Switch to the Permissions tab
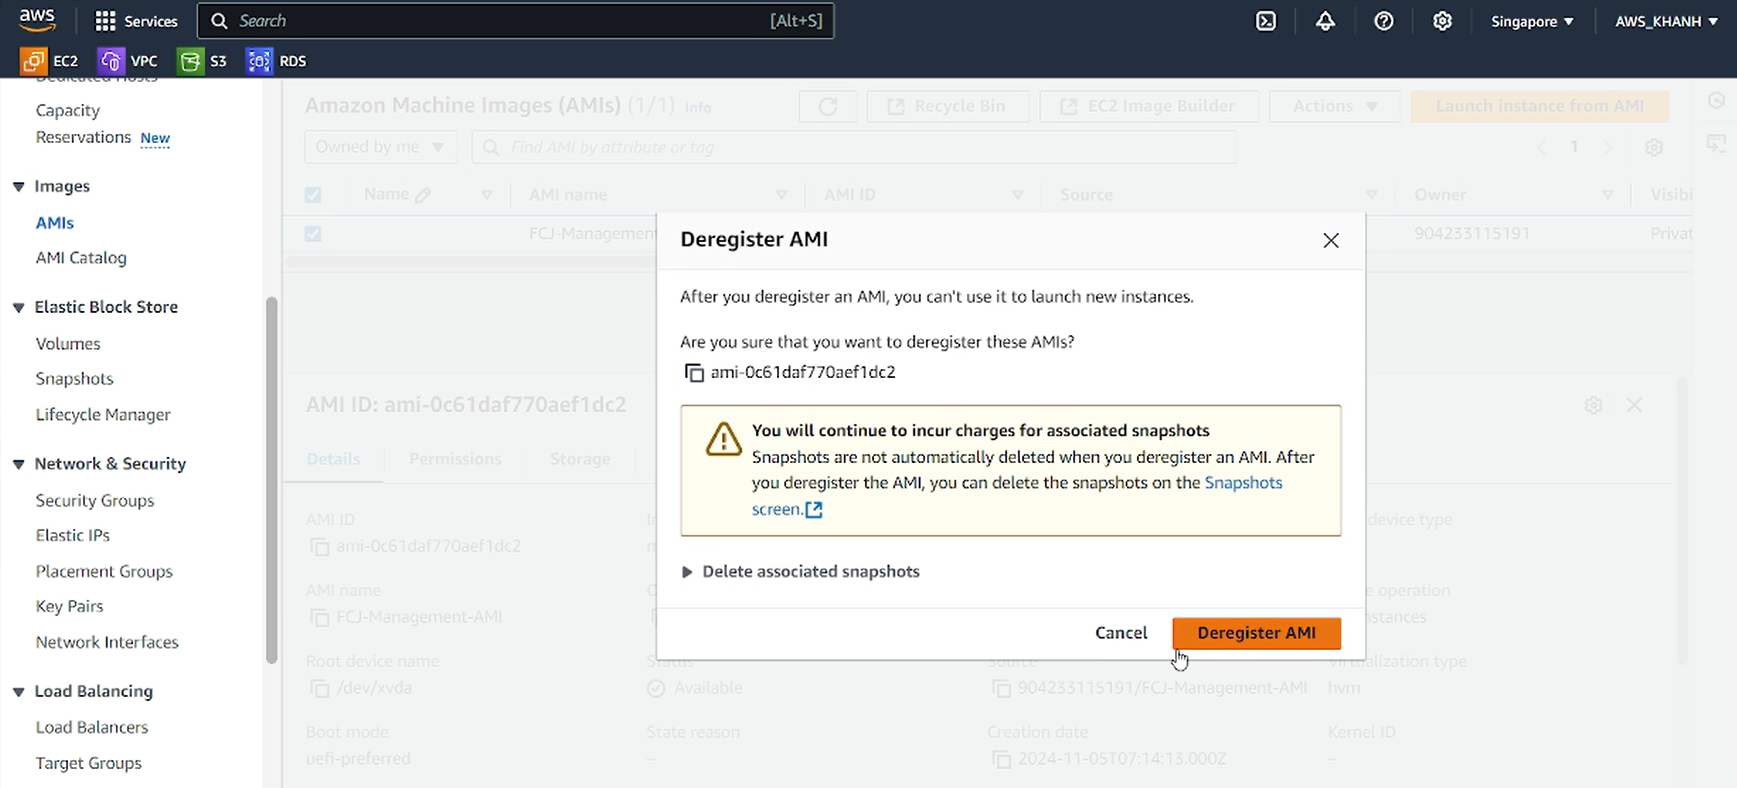1737x788 pixels. (x=455, y=459)
